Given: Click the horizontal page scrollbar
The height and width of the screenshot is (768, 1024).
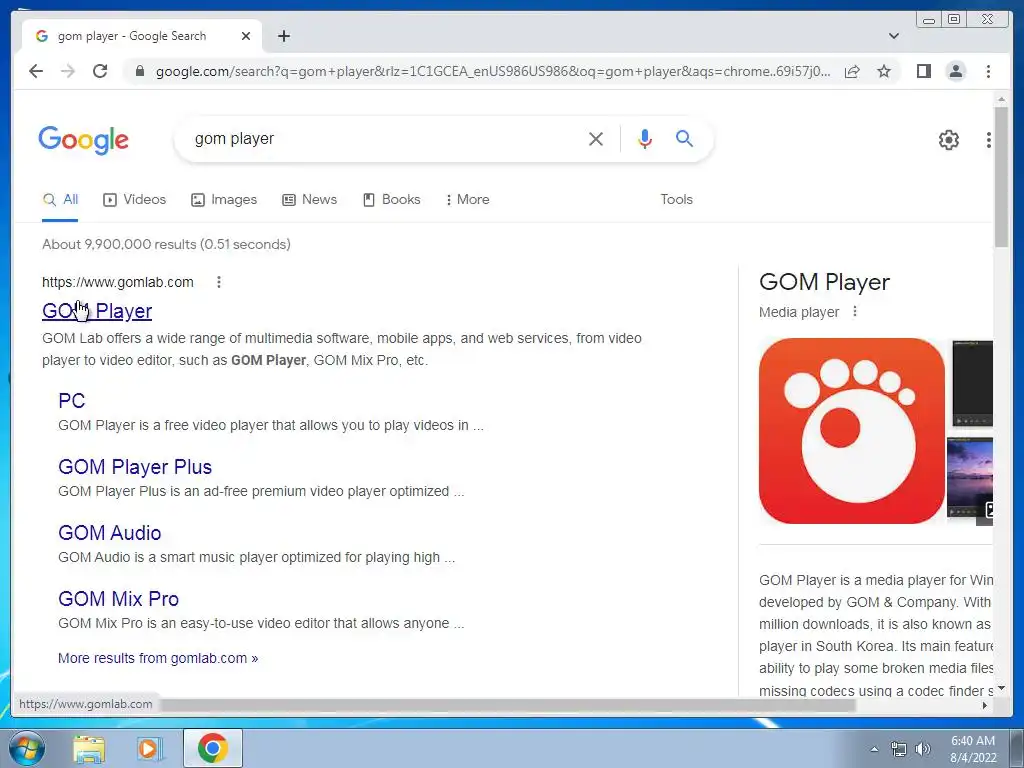Looking at the screenshot, I should tap(508, 705).
